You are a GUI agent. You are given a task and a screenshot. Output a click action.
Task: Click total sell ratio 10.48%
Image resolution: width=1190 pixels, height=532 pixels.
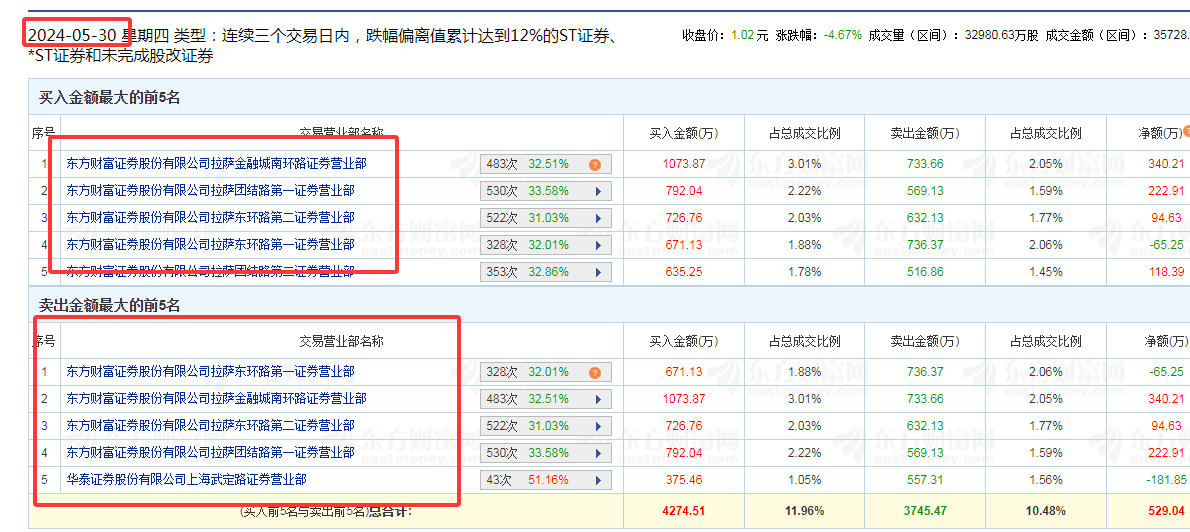click(1046, 511)
